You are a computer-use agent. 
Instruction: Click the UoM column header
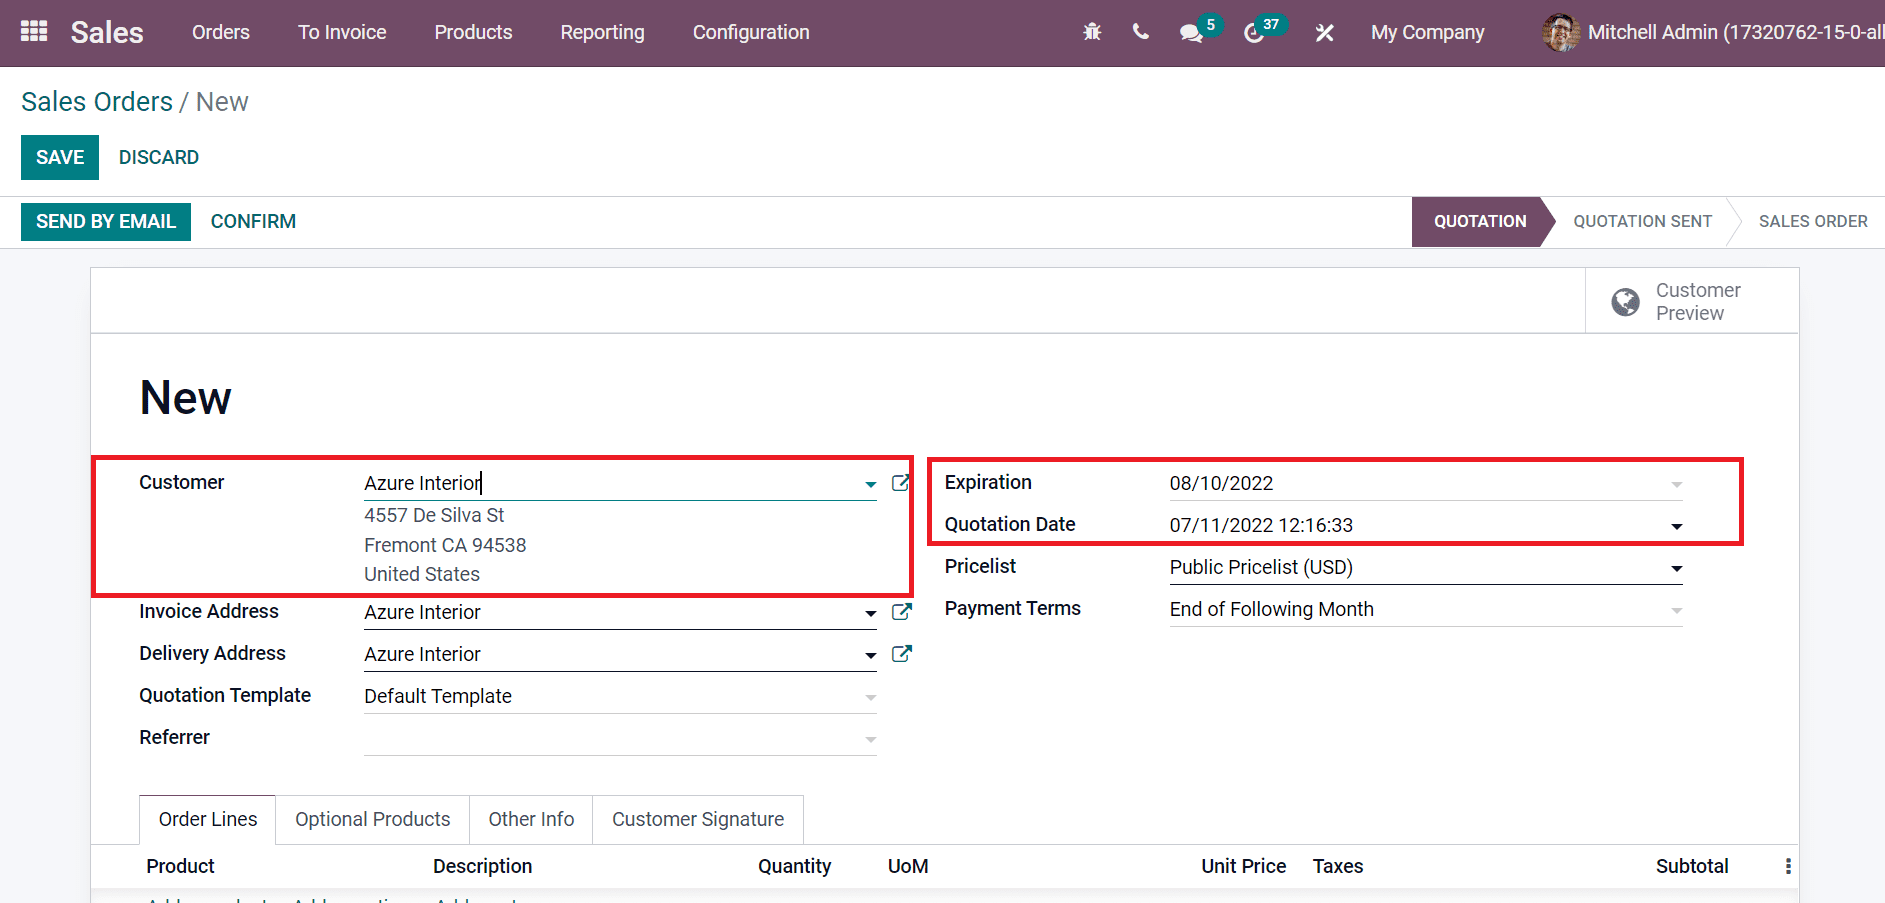point(908,866)
